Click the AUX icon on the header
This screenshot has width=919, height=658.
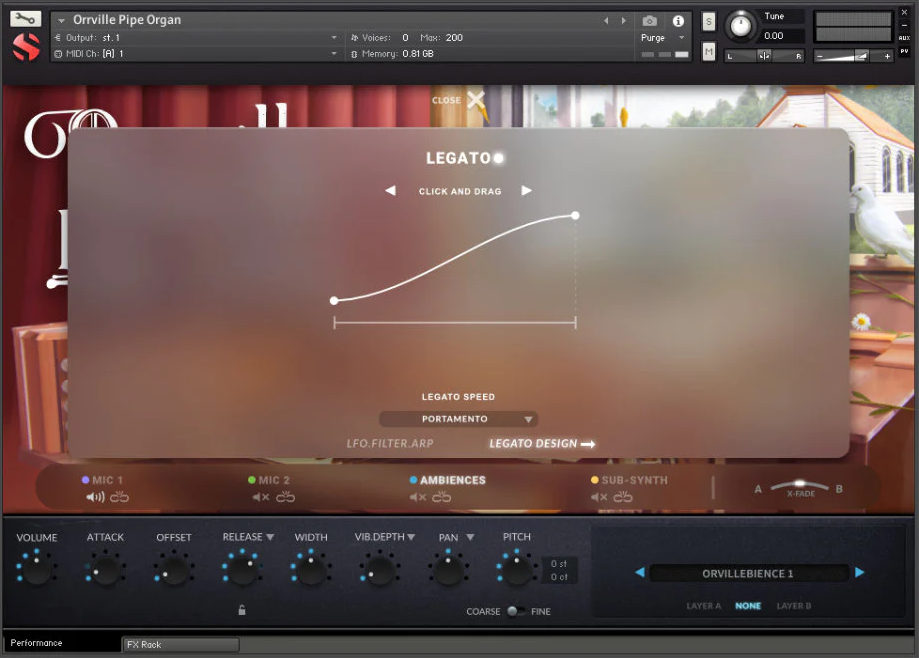click(x=904, y=38)
